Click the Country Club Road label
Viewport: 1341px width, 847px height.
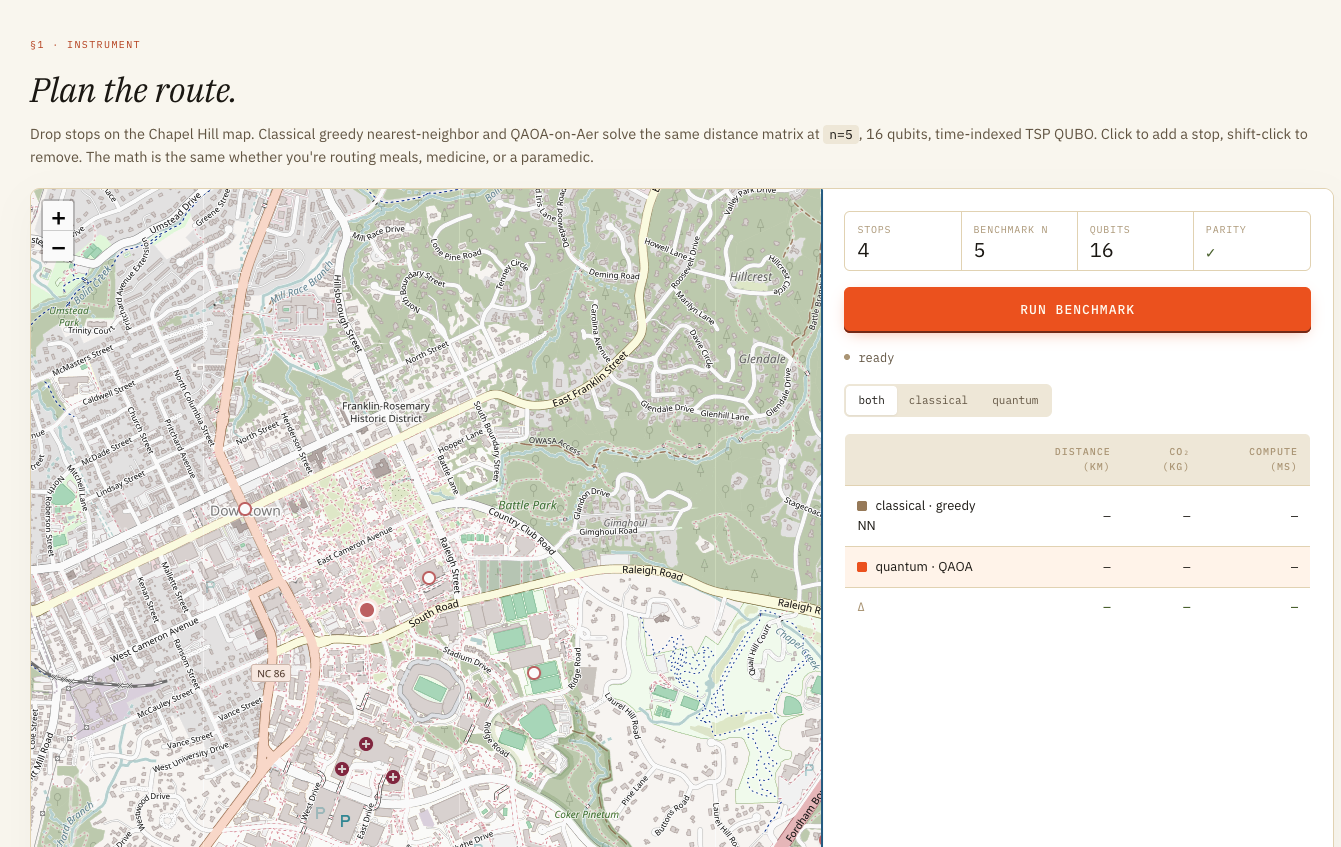tap(522, 531)
